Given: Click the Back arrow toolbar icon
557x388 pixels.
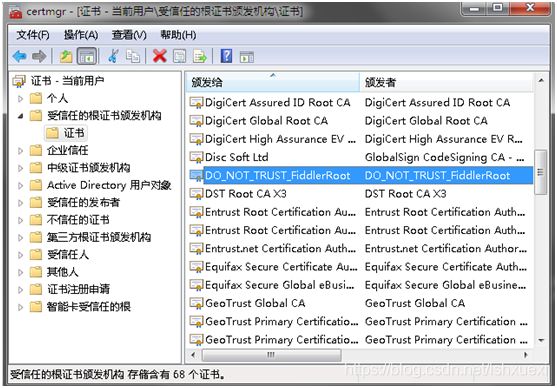Looking at the screenshot, I should (20, 56).
